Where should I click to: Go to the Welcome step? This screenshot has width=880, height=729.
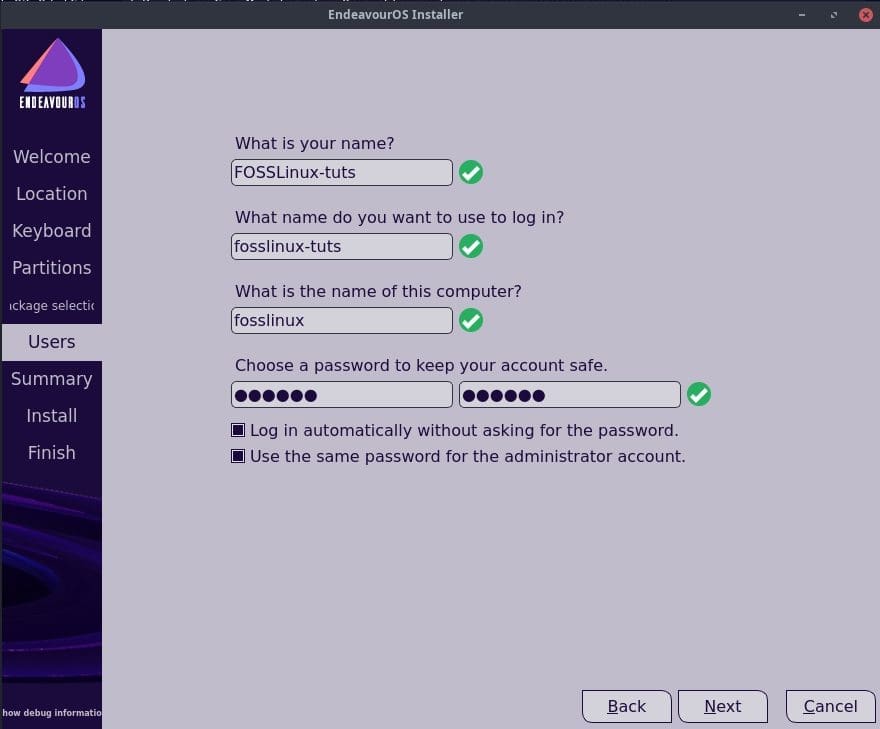tap(52, 157)
